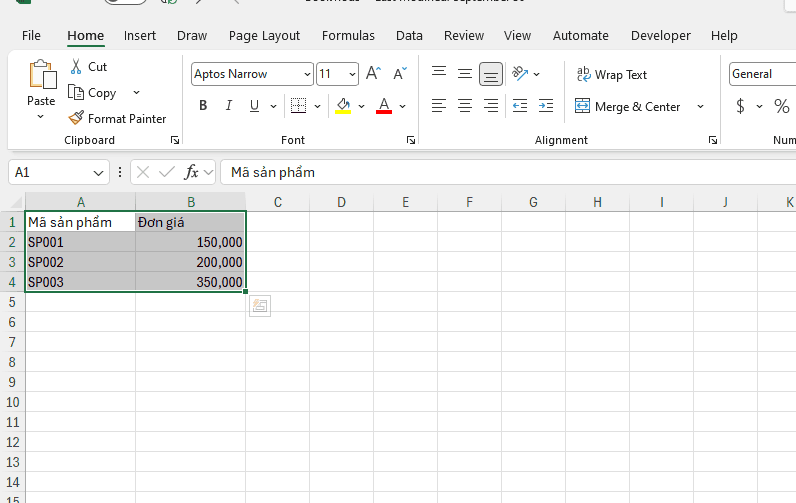Apply red font color

384,106
